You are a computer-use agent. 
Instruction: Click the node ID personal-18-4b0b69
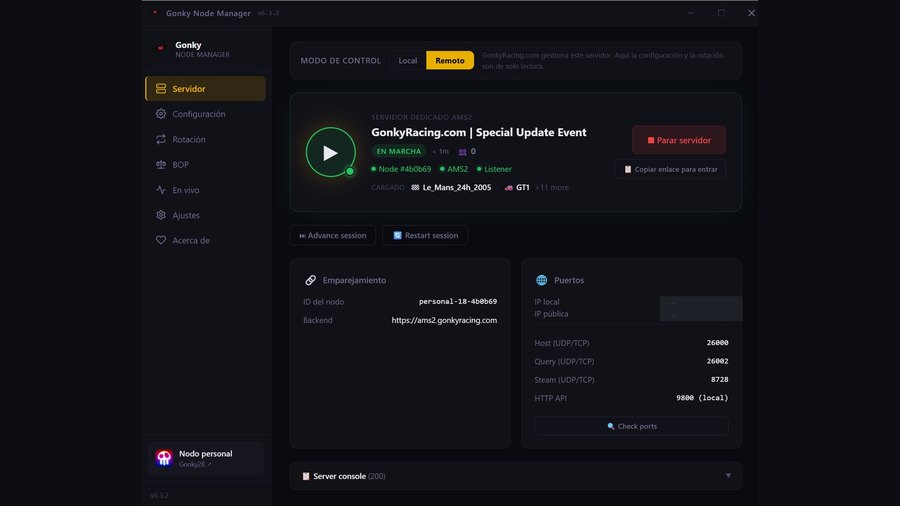(458, 301)
